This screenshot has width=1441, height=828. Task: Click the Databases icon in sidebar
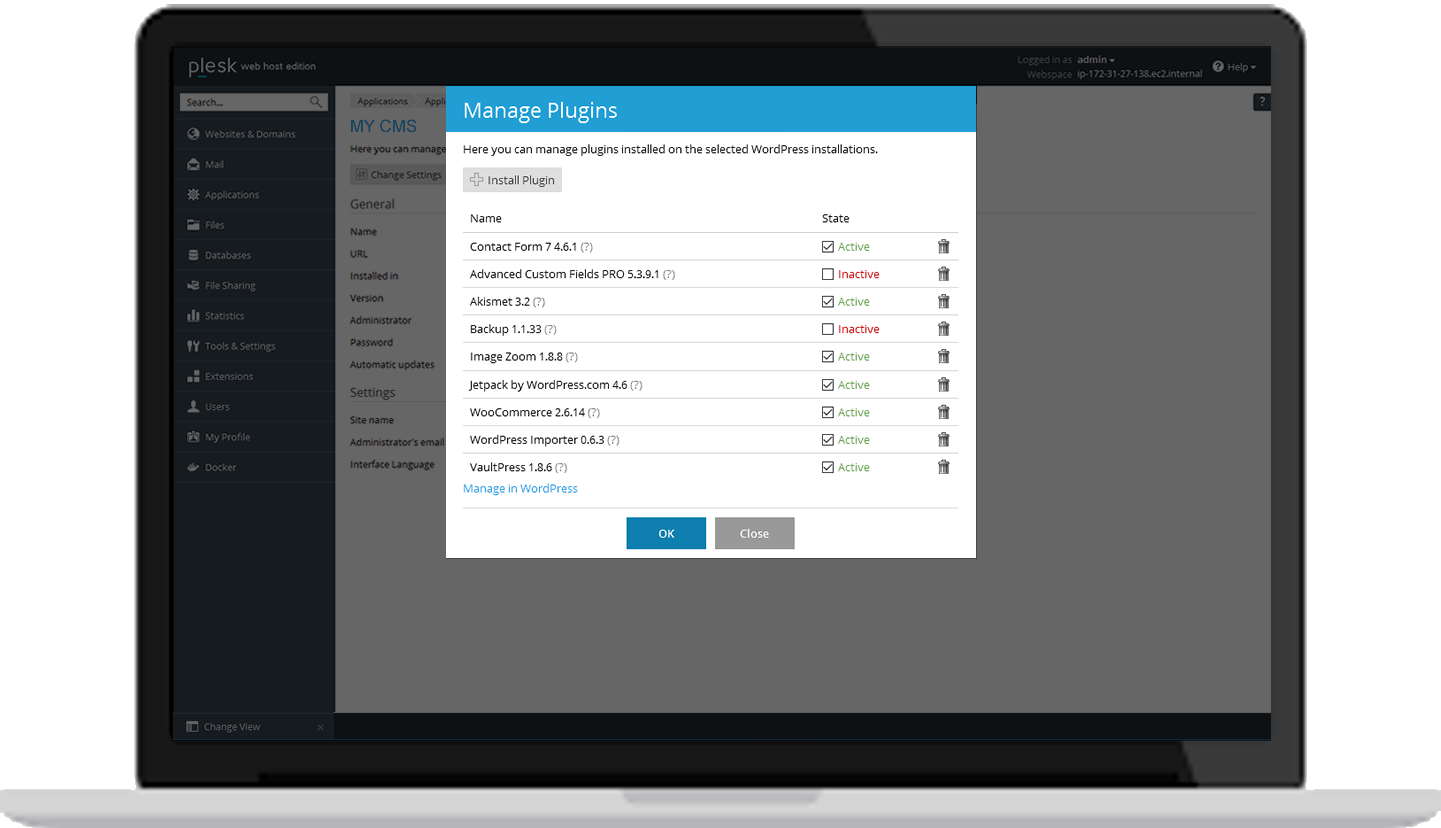tap(193, 255)
